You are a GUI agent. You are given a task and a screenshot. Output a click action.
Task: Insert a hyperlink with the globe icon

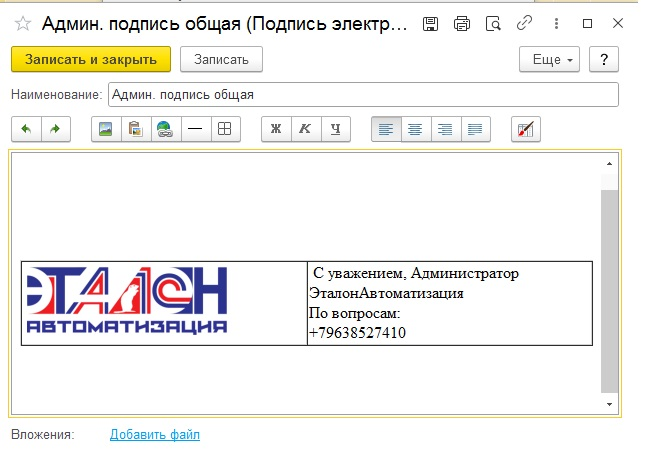[x=165, y=129]
